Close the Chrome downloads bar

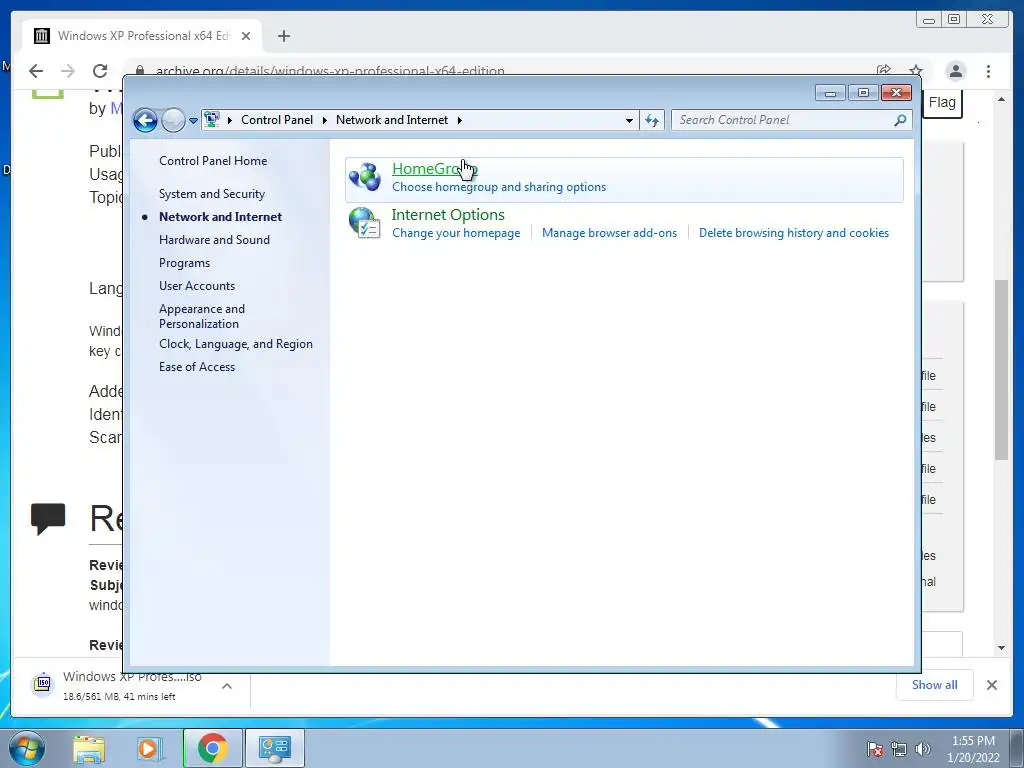click(991, 685)
